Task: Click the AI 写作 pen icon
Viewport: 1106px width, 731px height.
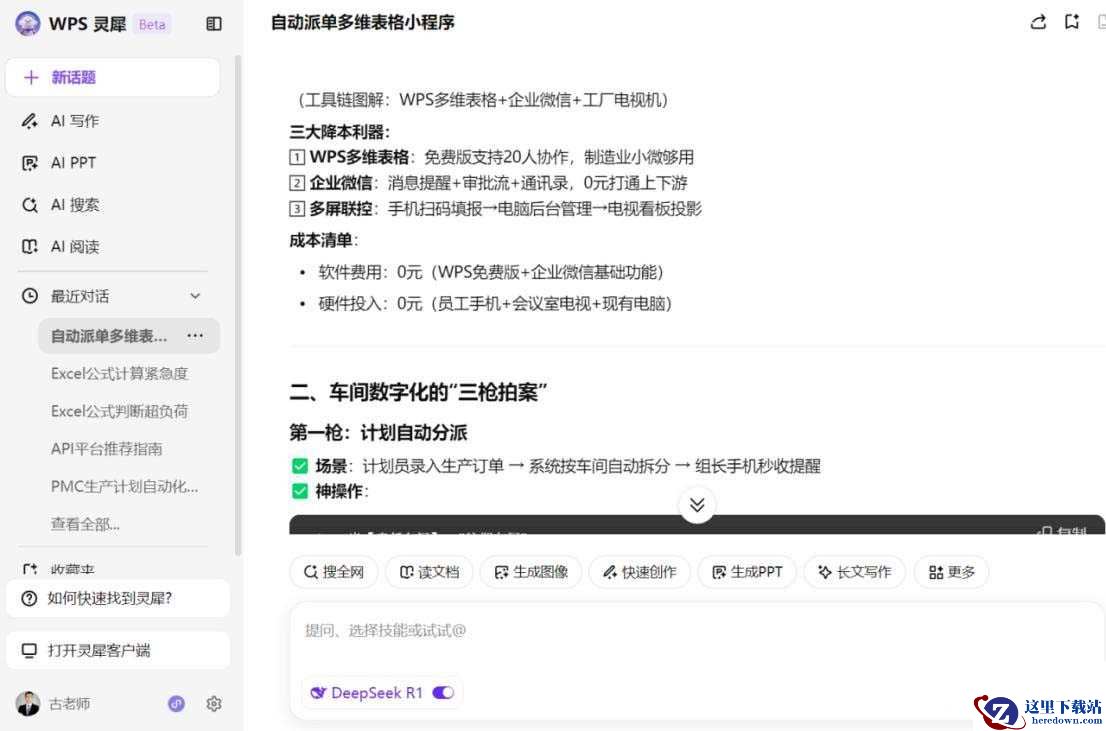Action: point(30,121)
